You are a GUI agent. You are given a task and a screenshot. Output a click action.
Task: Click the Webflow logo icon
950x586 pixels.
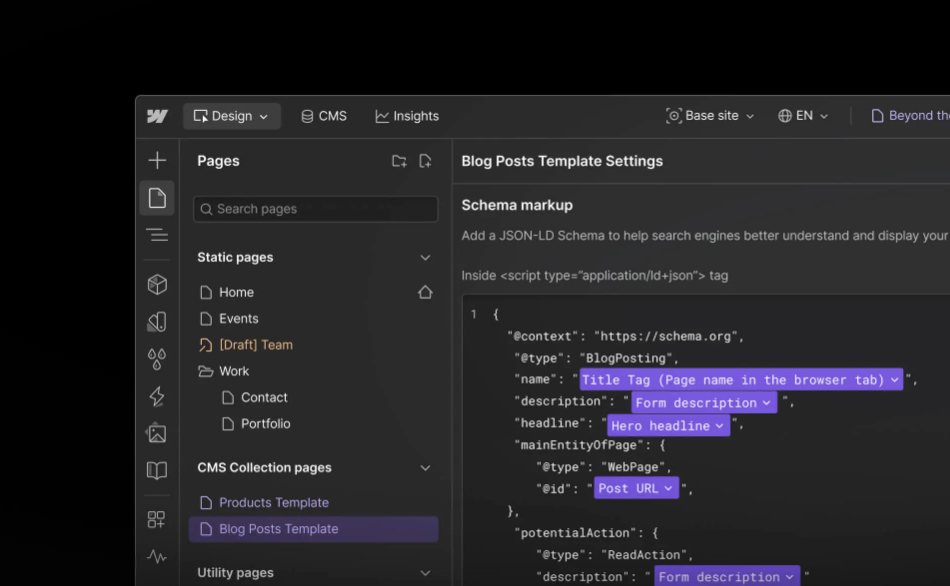click(157, 116)
